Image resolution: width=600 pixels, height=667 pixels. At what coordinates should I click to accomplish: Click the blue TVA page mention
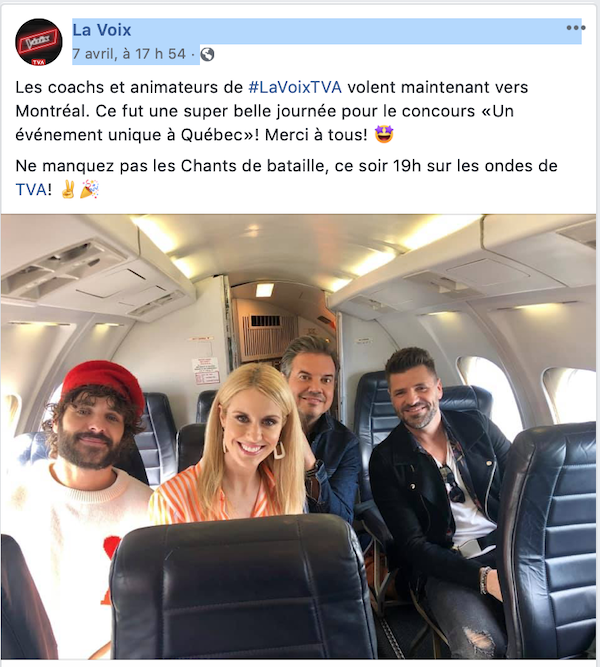(31, 190)
